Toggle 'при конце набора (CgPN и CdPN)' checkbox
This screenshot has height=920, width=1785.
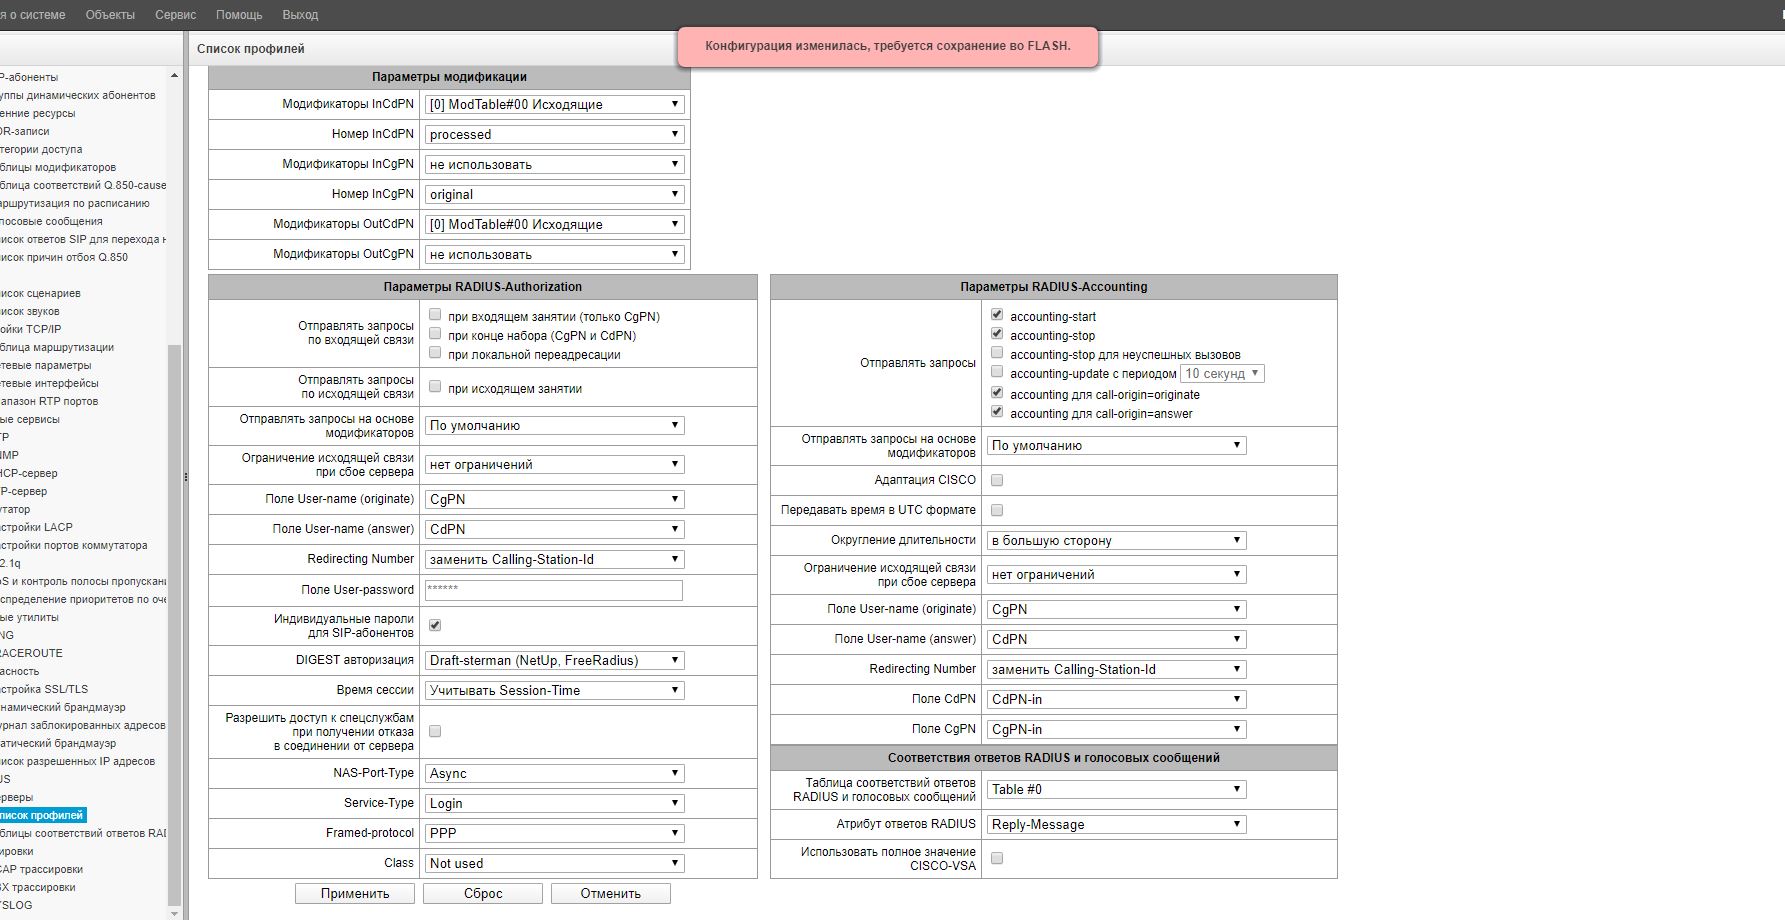435,333
